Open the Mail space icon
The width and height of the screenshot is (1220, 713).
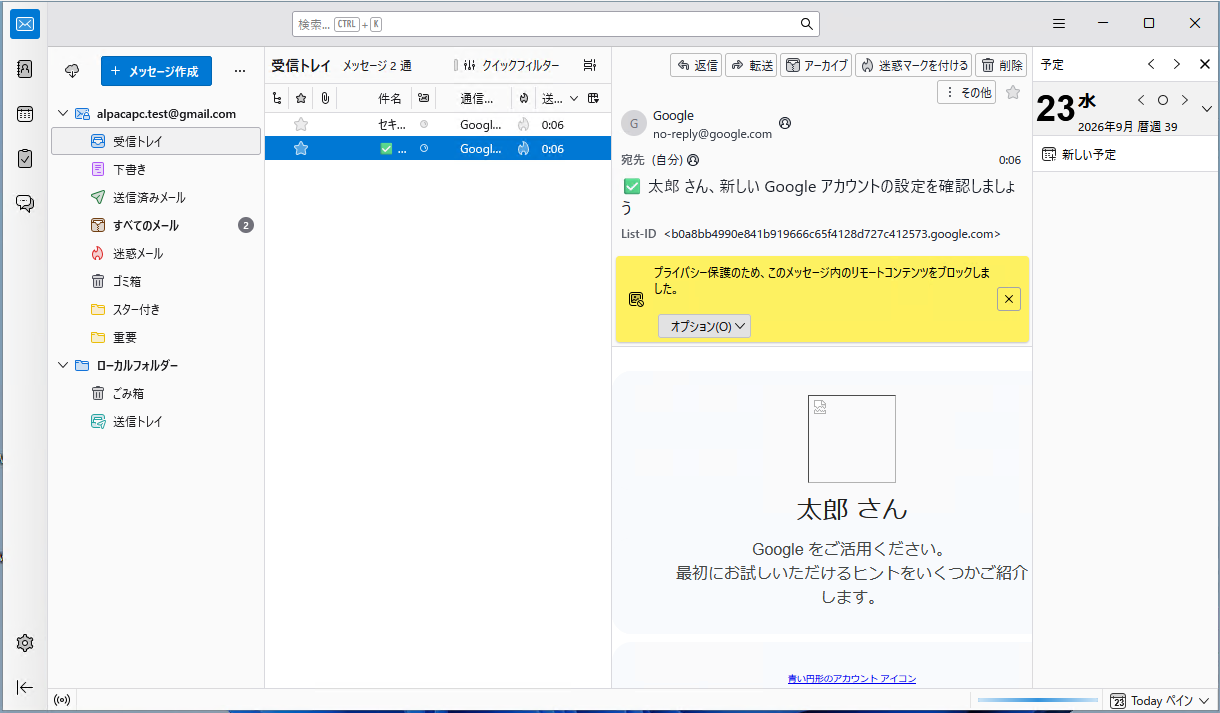coord(25,25)
